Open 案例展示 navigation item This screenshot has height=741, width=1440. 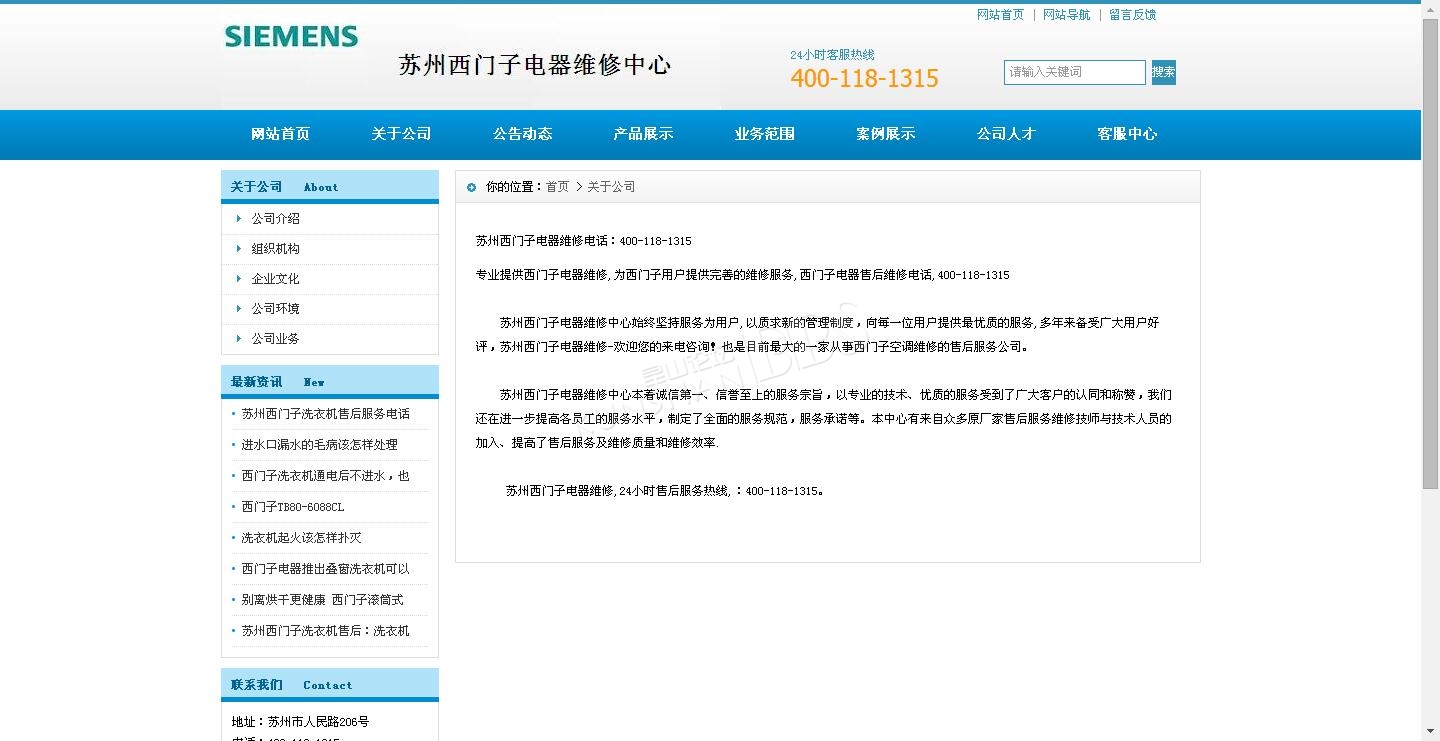click(x=885, y=134)
